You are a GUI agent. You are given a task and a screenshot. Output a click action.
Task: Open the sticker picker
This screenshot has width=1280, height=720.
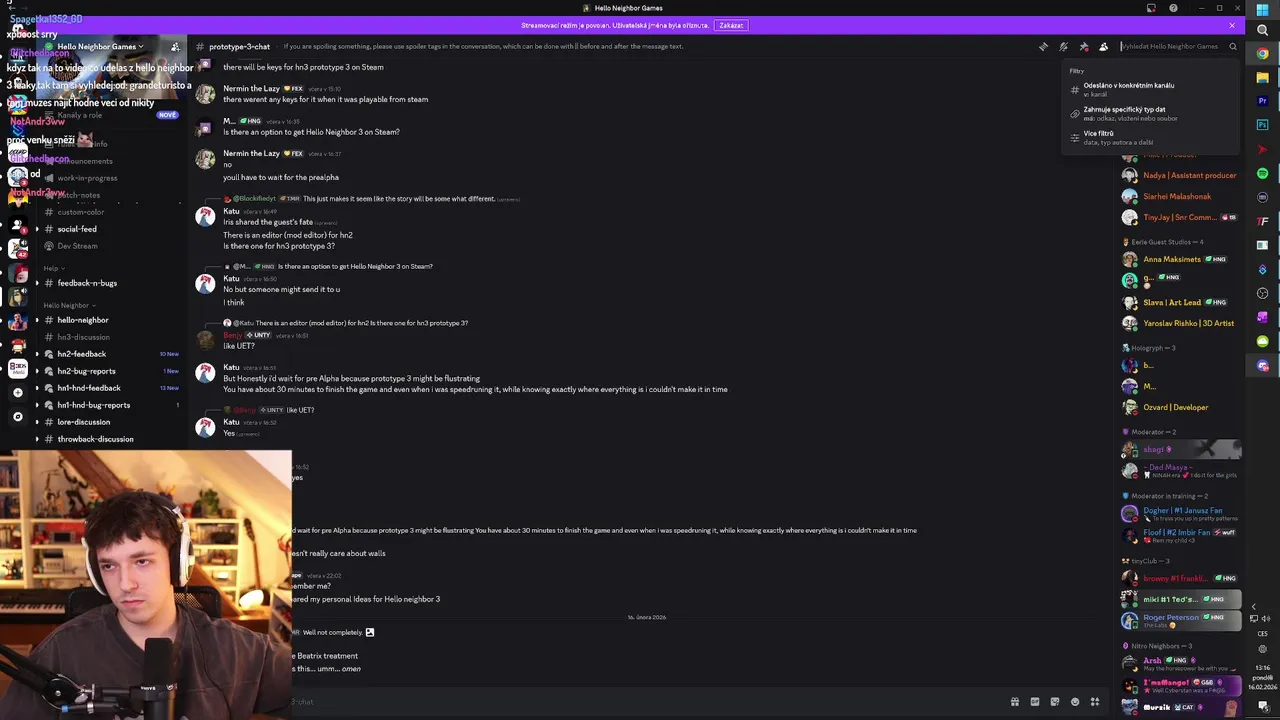(1055, 702)
